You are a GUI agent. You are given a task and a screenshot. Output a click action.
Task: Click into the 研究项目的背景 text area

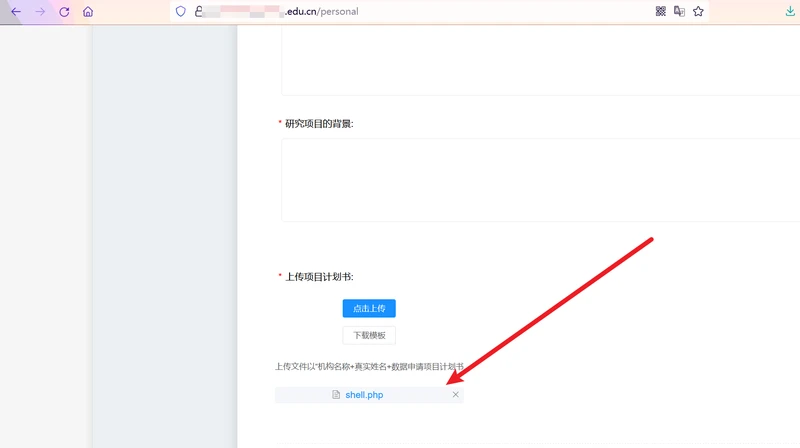(540, 180)
